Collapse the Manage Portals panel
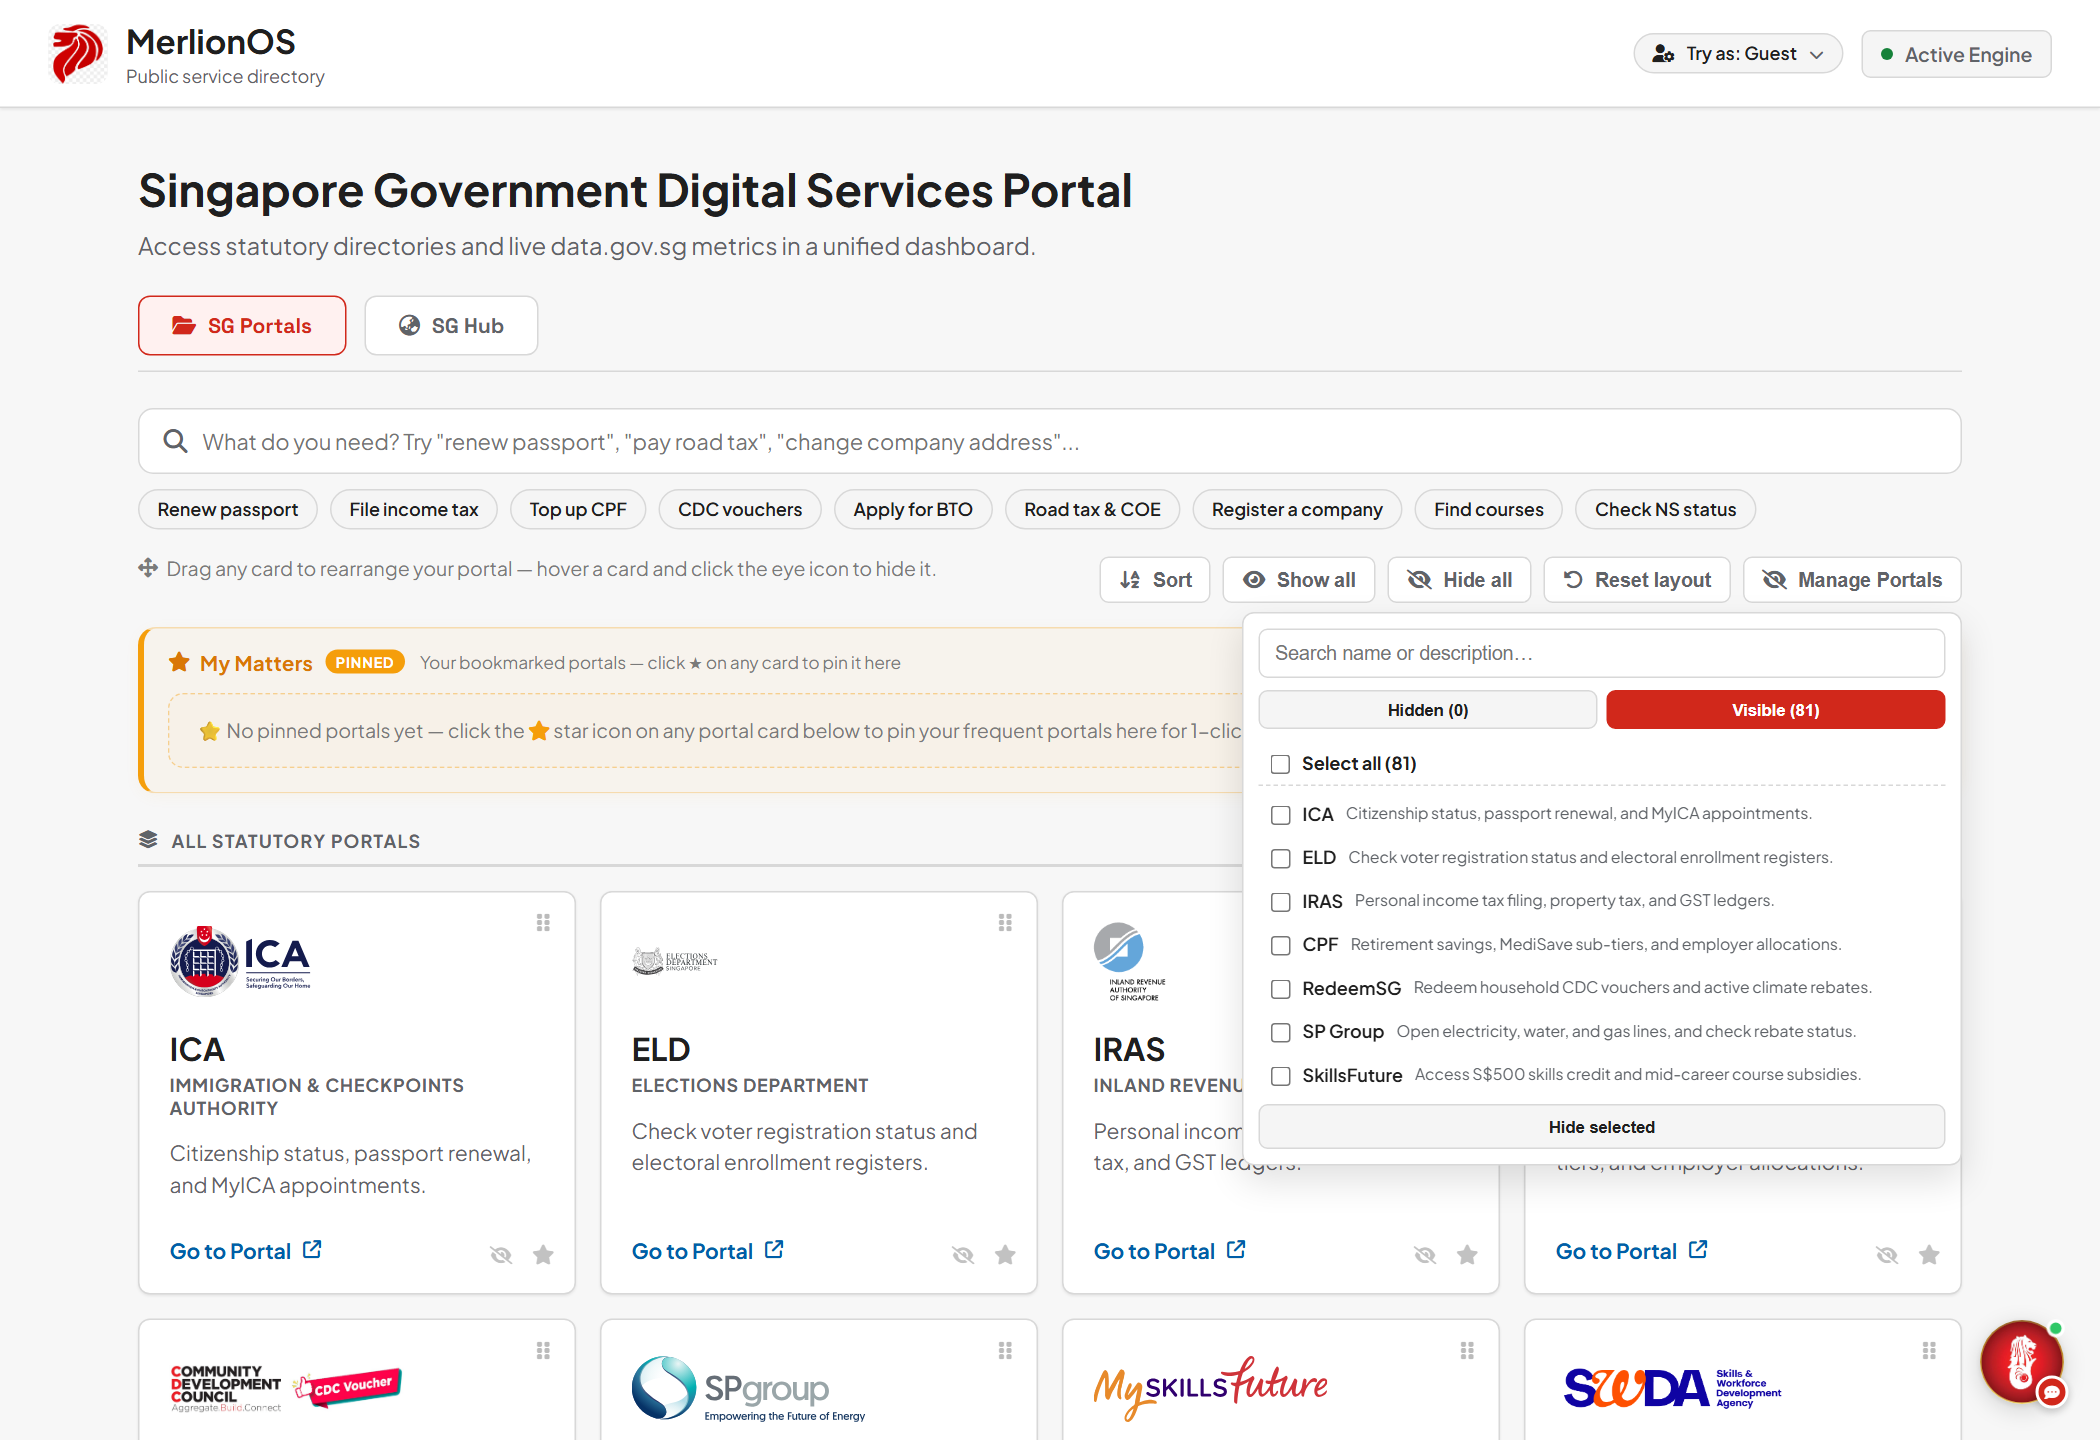This screenshot has width=2100, height=1440. (1852, 580)
